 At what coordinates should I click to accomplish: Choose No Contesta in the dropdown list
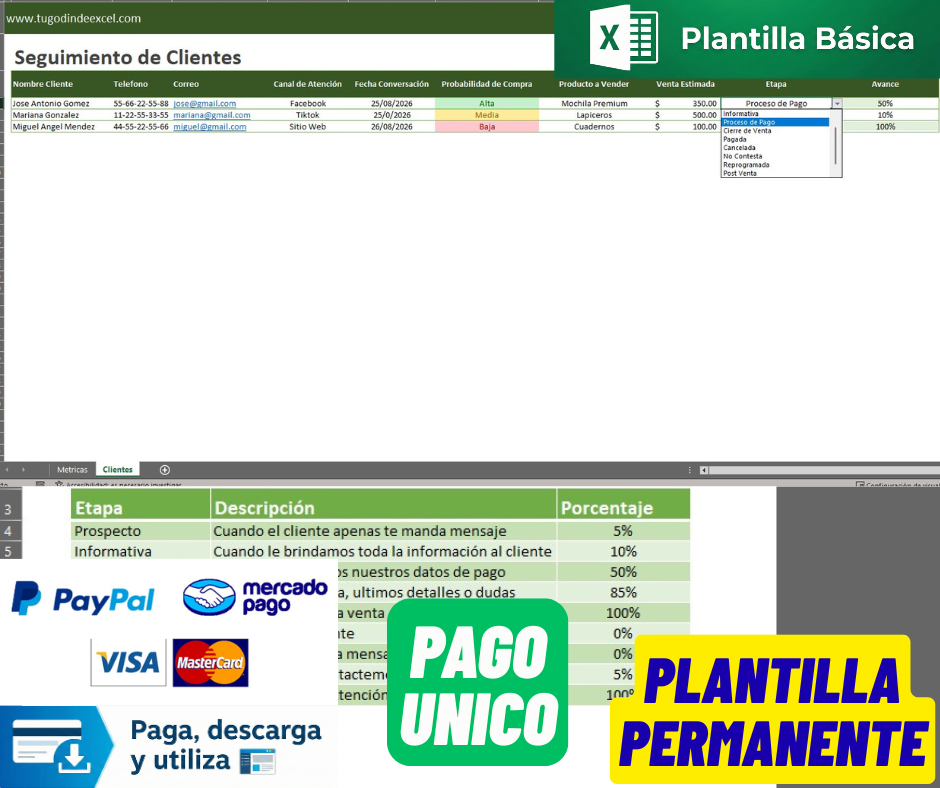pyautogui.click(x=743, y=156)
